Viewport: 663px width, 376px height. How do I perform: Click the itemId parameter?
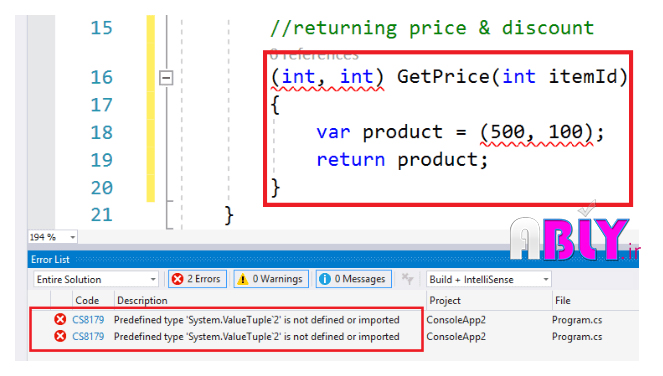(583, 77)
